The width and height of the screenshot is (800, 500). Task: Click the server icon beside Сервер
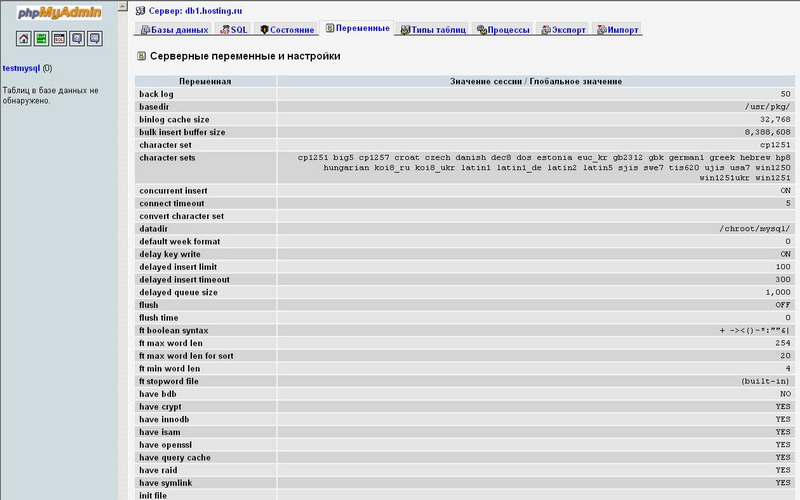coord(140,11)
